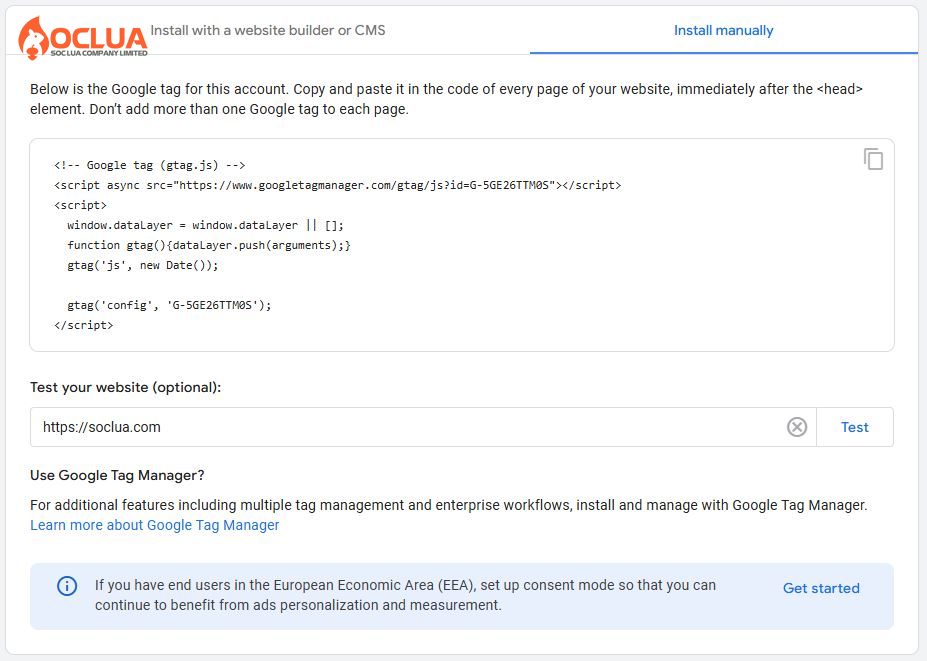927x661 pixels.
Task: Click the info icon in EEA notice
Action: (x=67, y=586)
